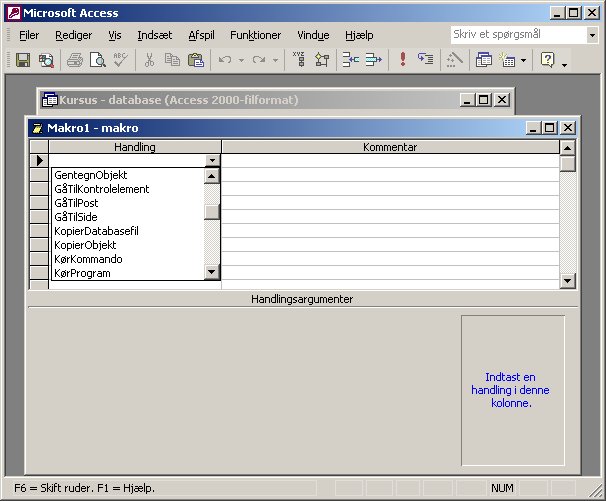
Task: Click the Print toolbar icon
Action: [x=75, y=60]
